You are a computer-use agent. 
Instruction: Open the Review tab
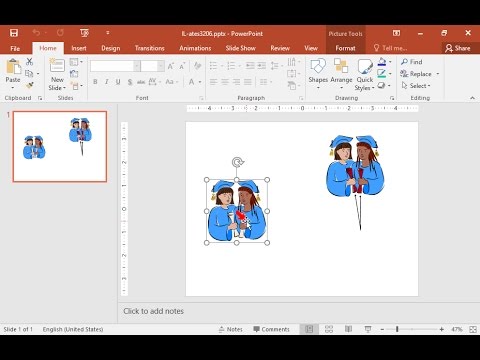[280, 48]
